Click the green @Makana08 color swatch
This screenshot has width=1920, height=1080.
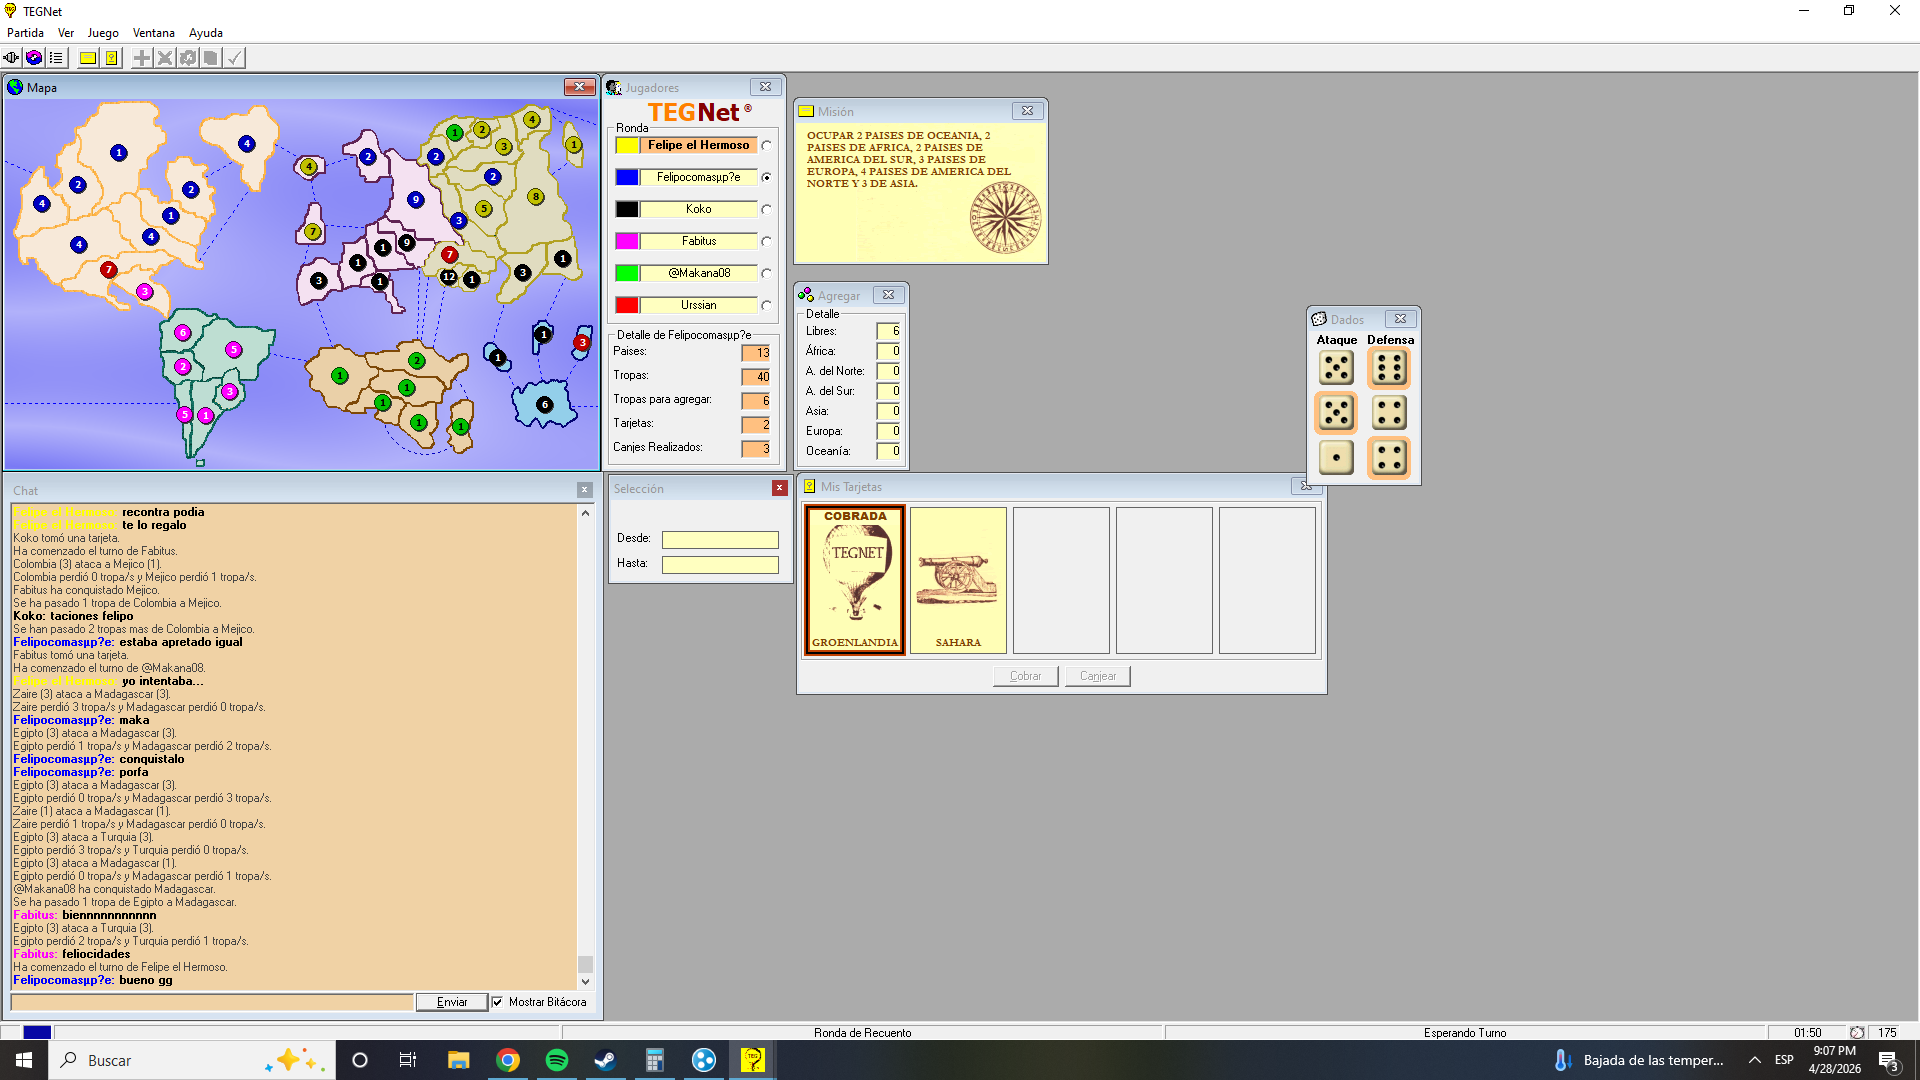click(x=627, y=273)
